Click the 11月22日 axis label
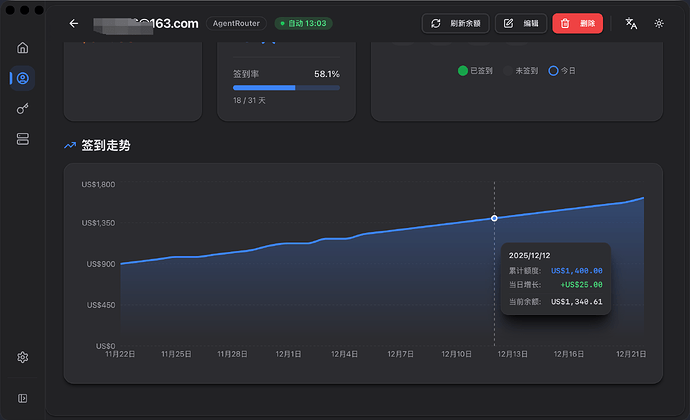The image size is (690, 420). click(x=120, y=354)
